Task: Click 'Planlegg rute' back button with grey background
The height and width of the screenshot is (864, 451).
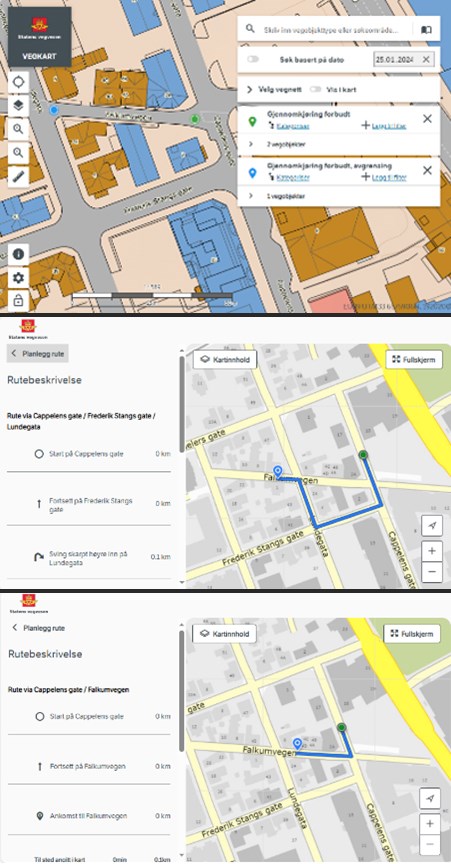Action: (37, 354)
